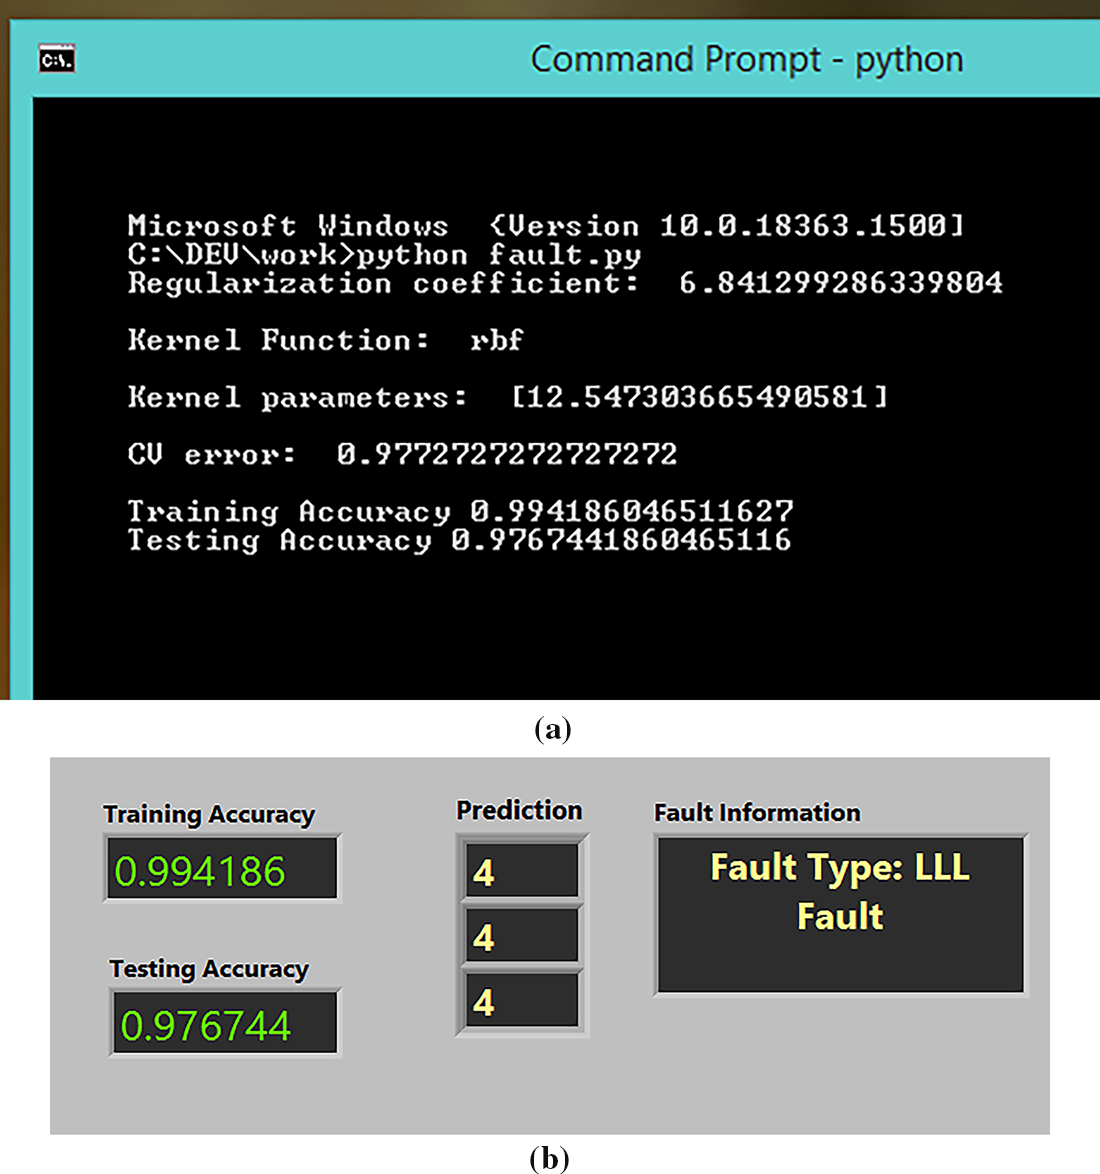Click the Microsoft Windows version line
Screen dimensions: 1100x1174
point(546,225)
